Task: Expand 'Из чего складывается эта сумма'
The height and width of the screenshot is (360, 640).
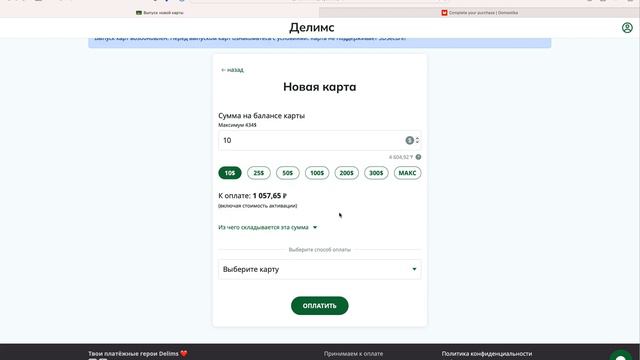Action: [x=268, y=227]
